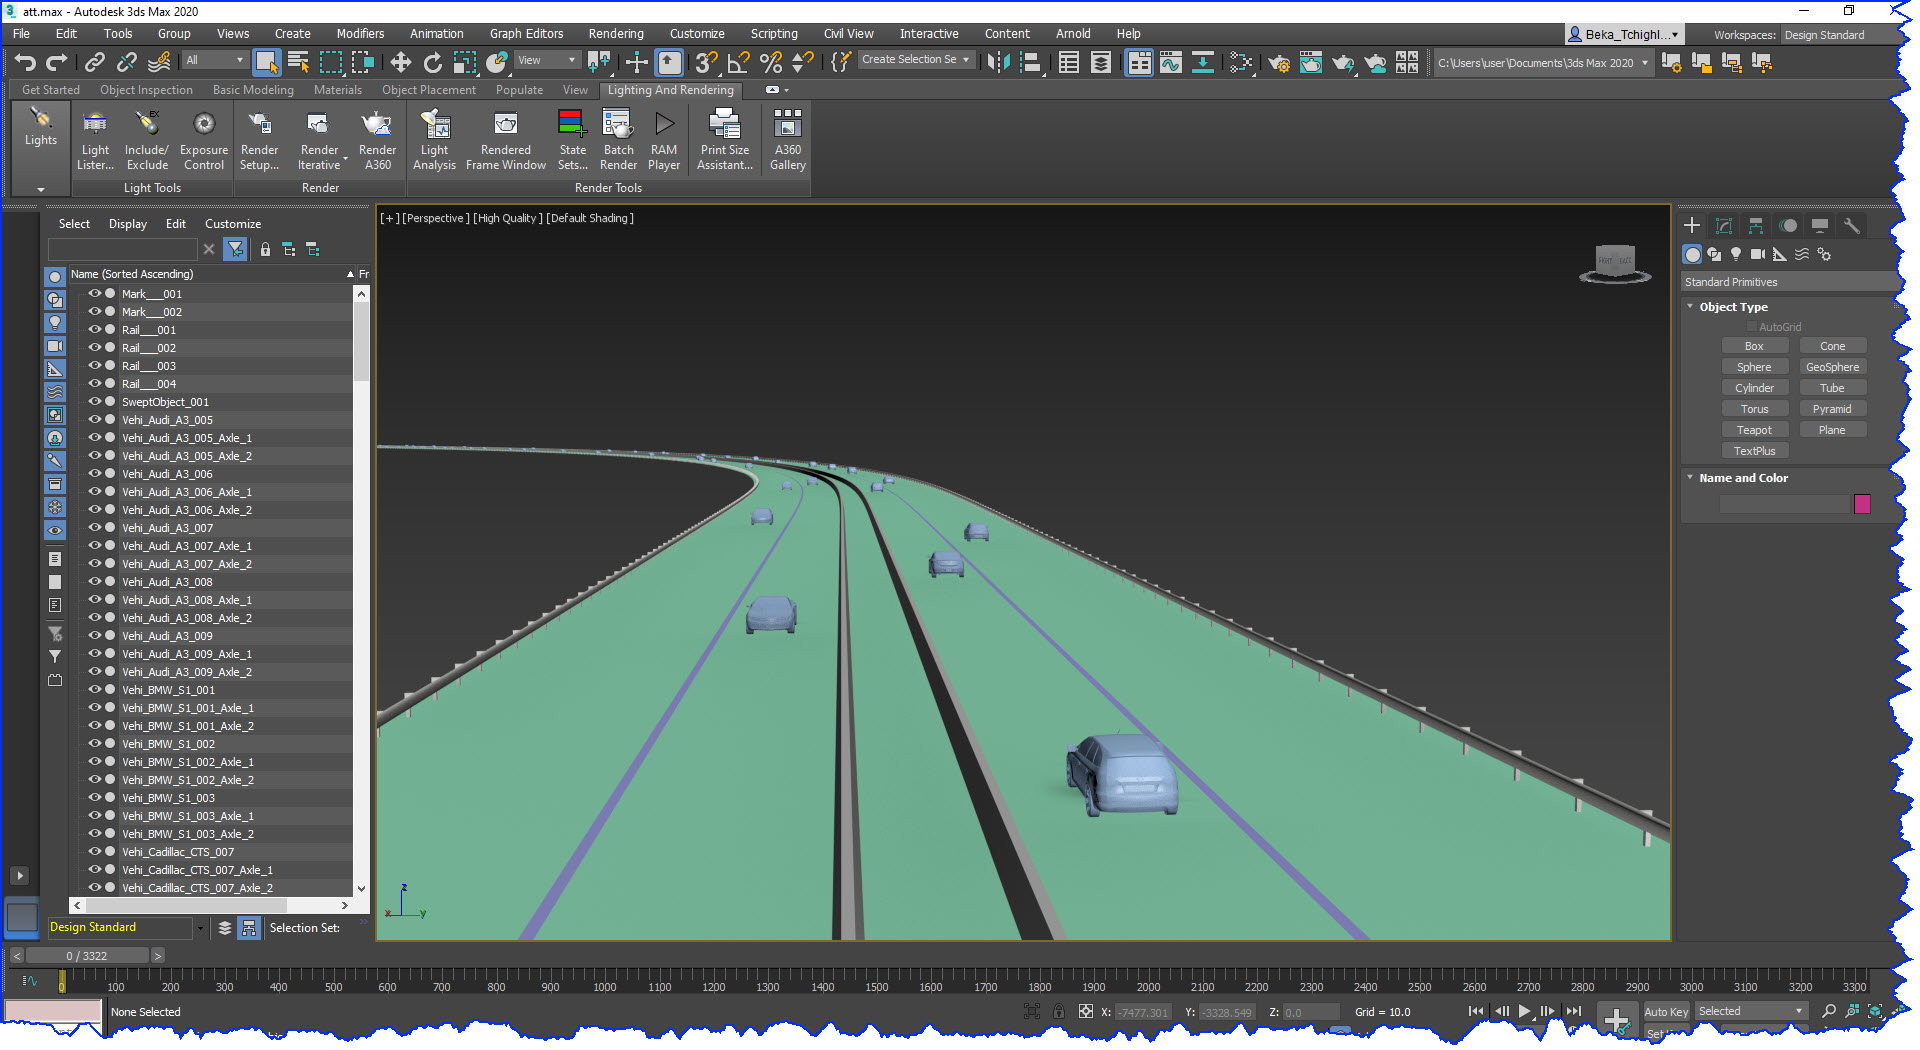
Task: Open the RAM Player
Action: (663, 140)
